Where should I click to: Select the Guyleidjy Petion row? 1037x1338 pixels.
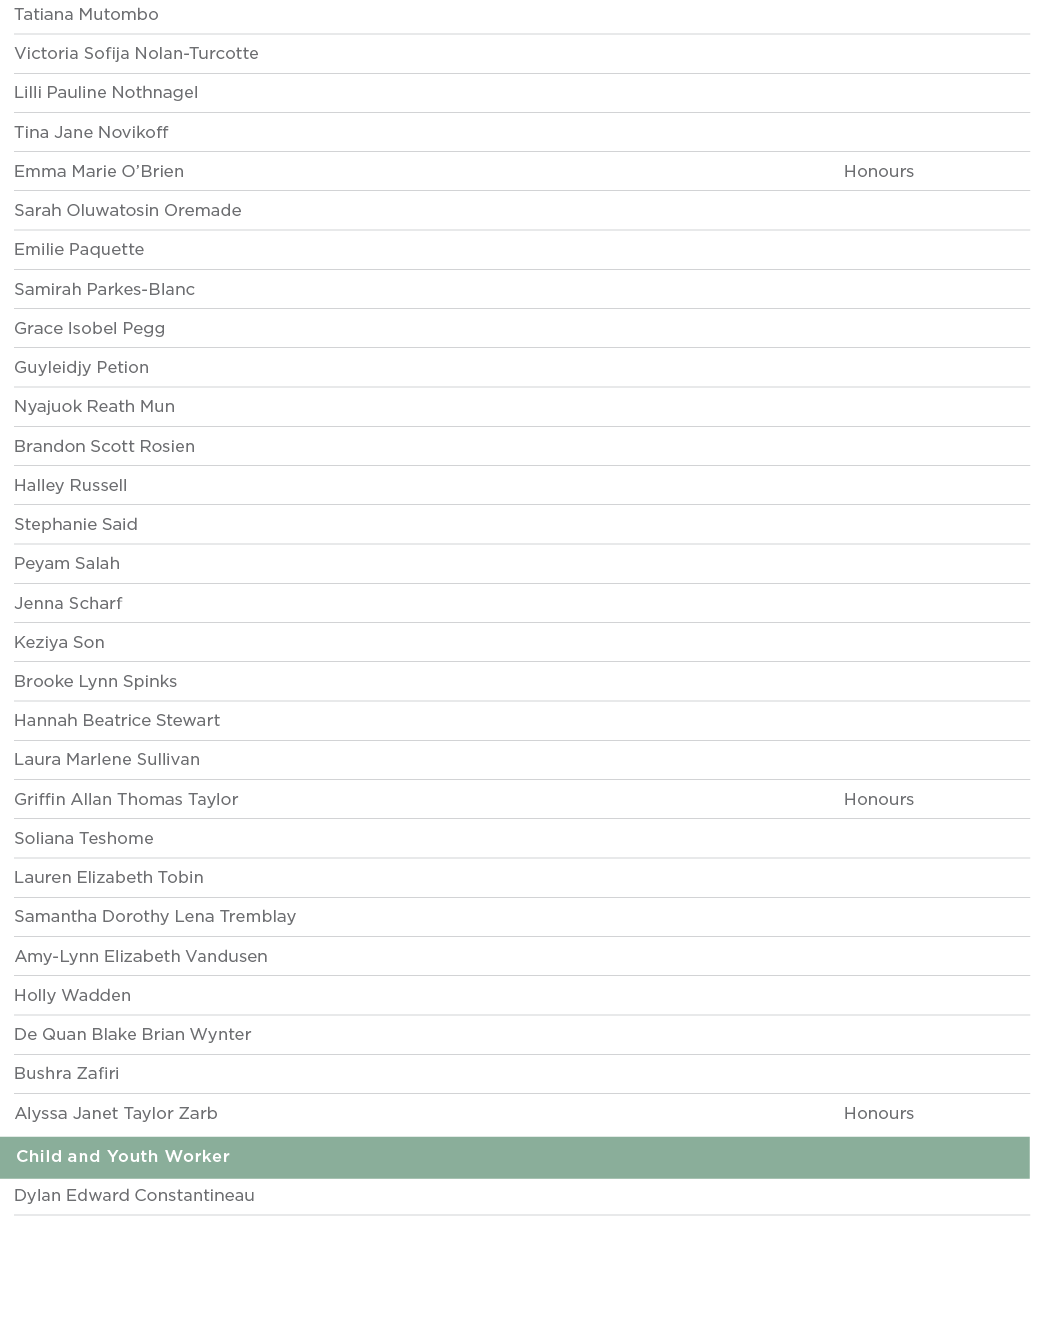coord(81,368)
